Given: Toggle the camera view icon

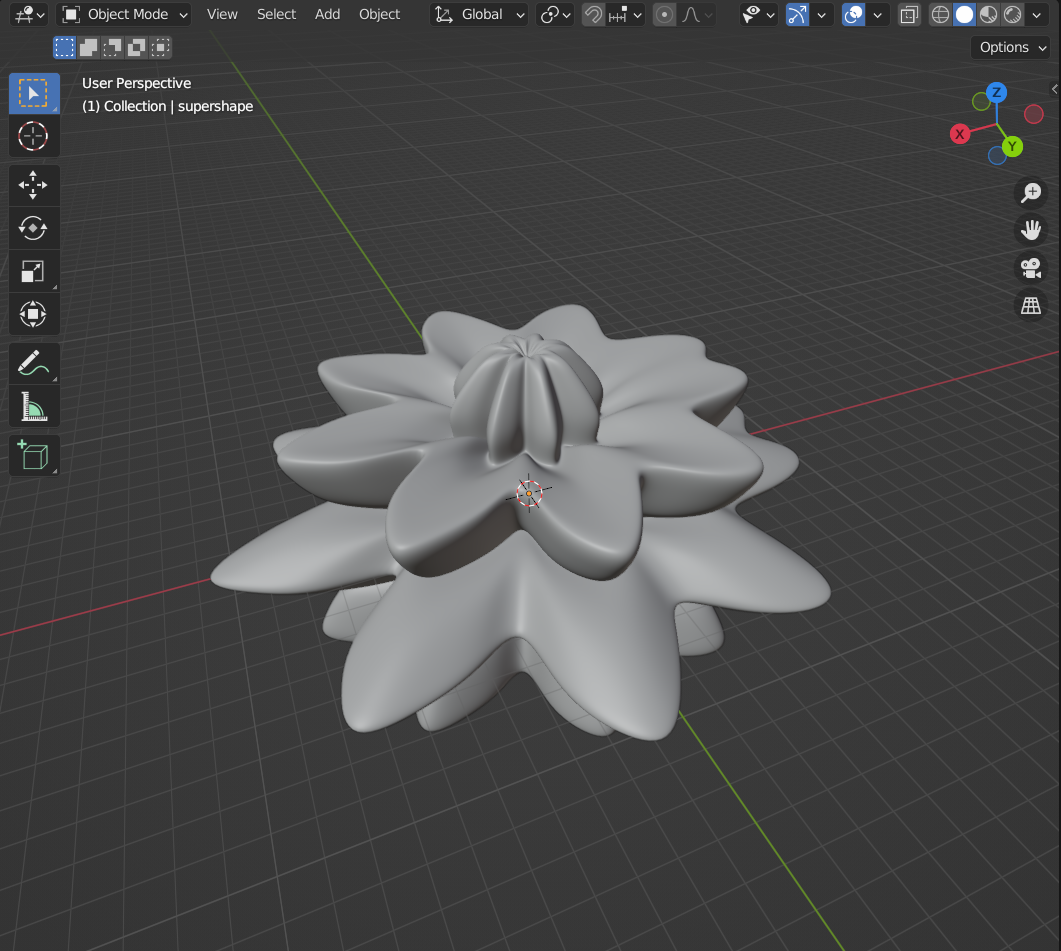Looking at the screenshot, I should [x=1031, y=268].
